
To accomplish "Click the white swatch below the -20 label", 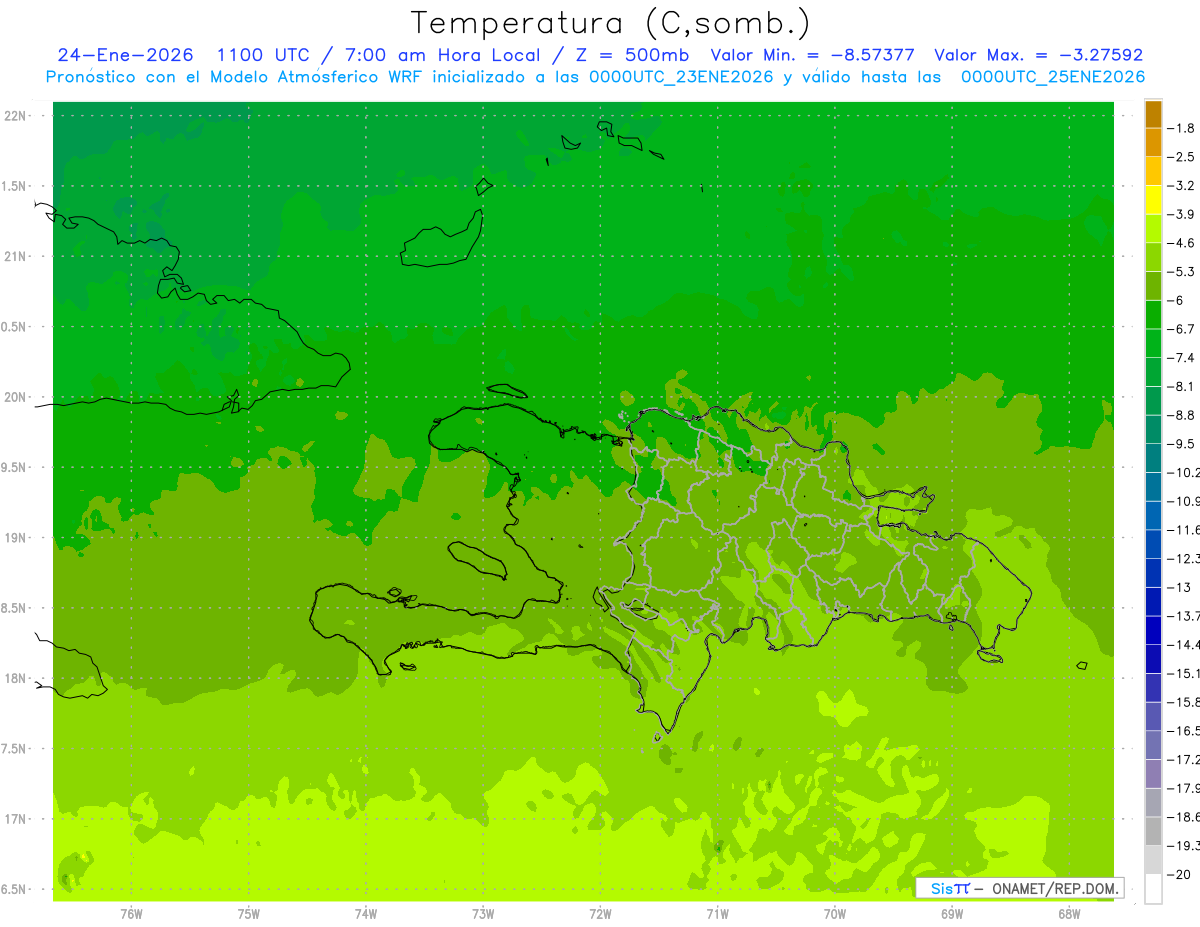I will click(x=1153, y=889).
